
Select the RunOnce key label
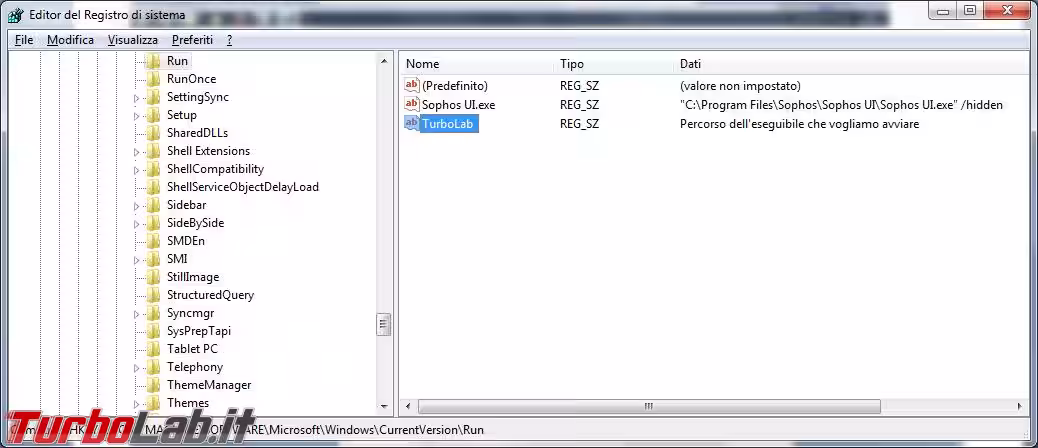pyautogui.click(x=191, y=79)
